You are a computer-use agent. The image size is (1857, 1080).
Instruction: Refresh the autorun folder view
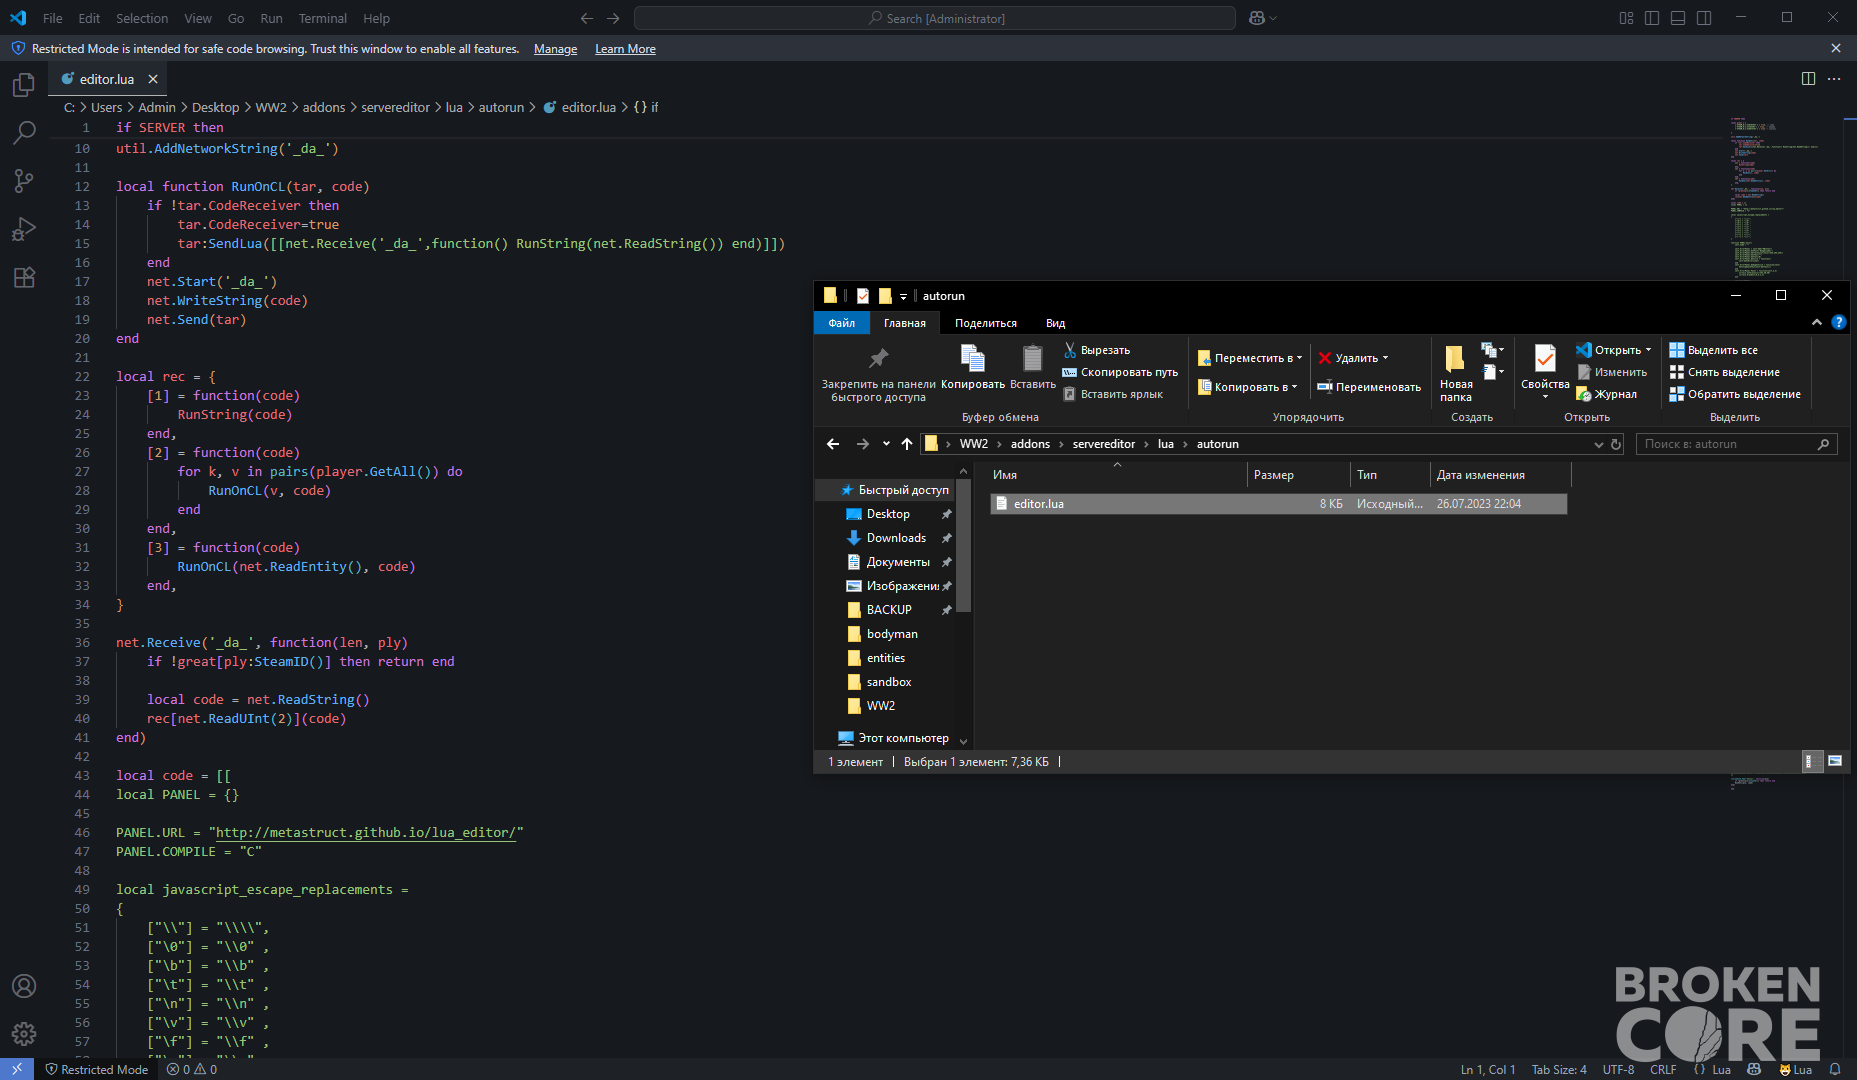[1616, 444]
